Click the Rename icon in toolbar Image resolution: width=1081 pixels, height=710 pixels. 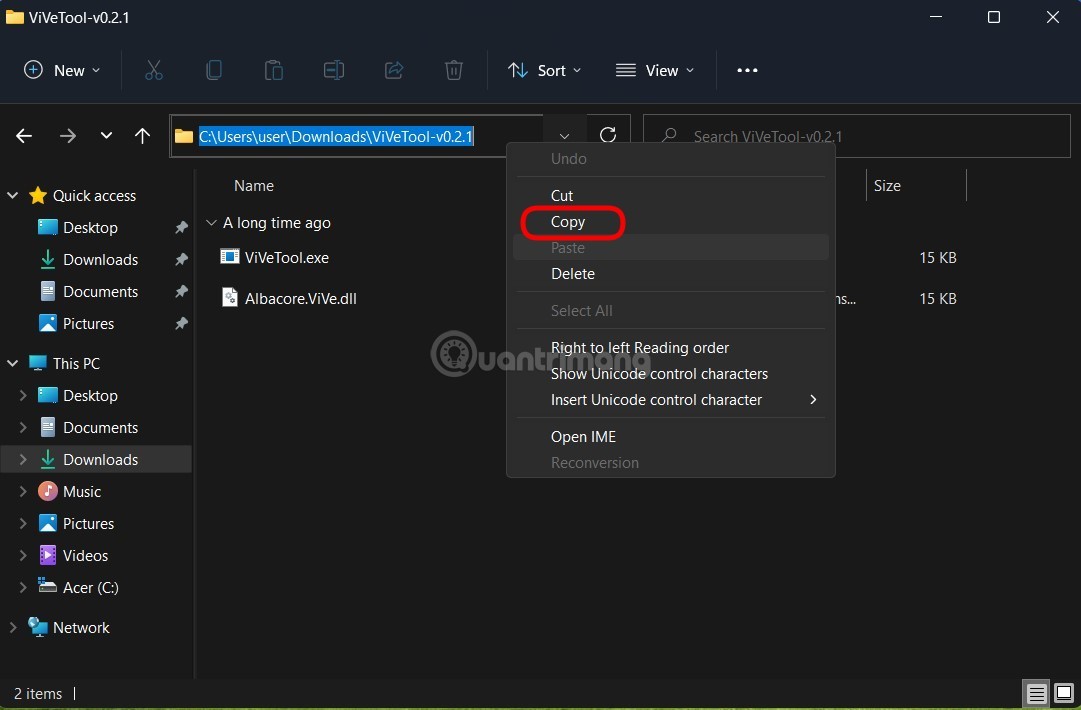333,70
